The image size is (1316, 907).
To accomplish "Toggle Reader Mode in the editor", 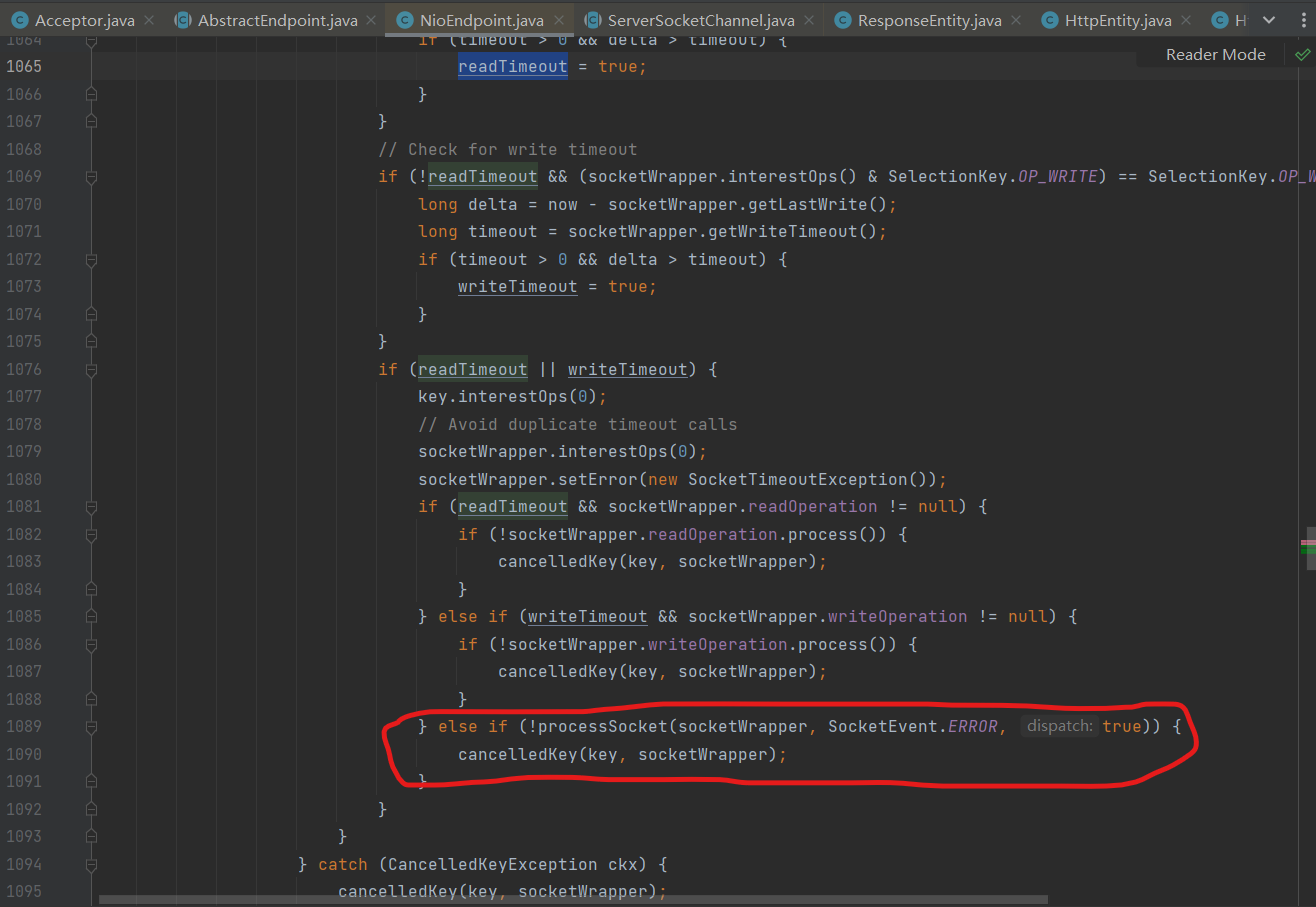I will tap(1215, 54).
